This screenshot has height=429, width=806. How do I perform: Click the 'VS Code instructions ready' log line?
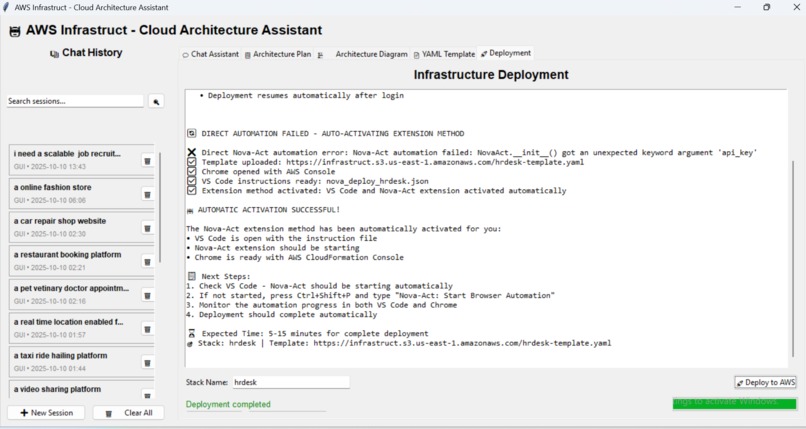click(308, 181)
